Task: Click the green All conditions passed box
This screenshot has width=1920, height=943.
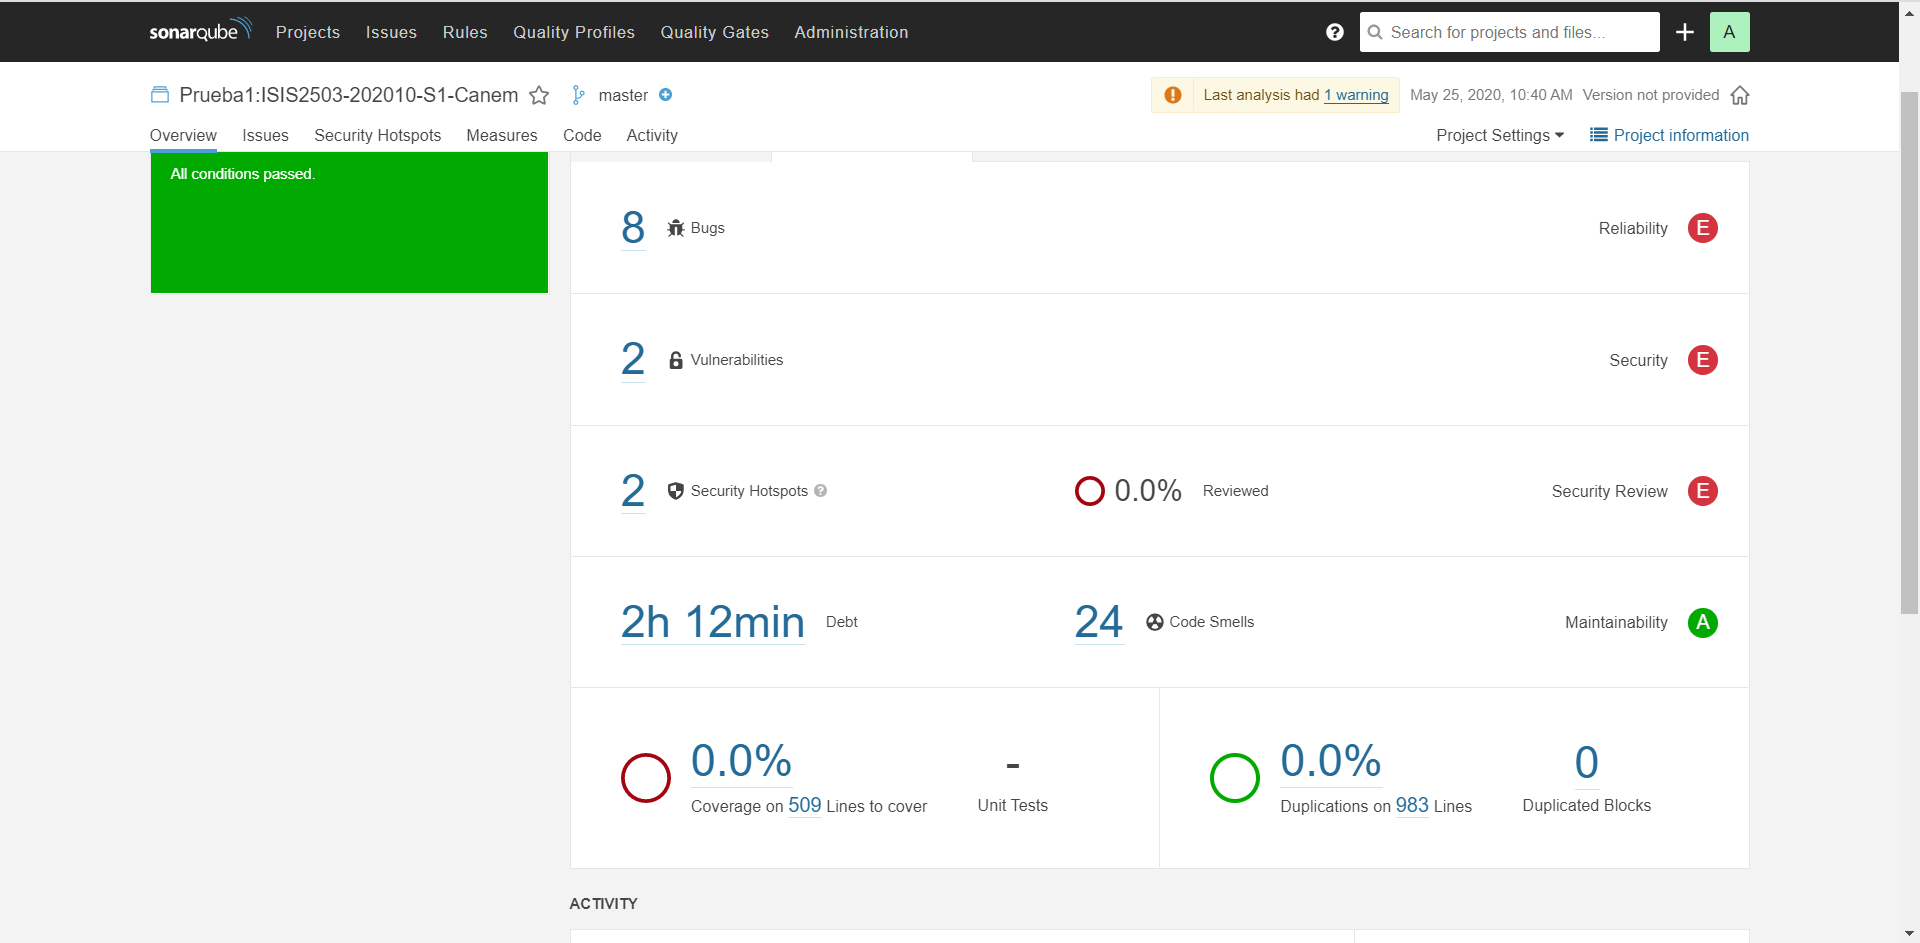Action: (x=349, y=222)
